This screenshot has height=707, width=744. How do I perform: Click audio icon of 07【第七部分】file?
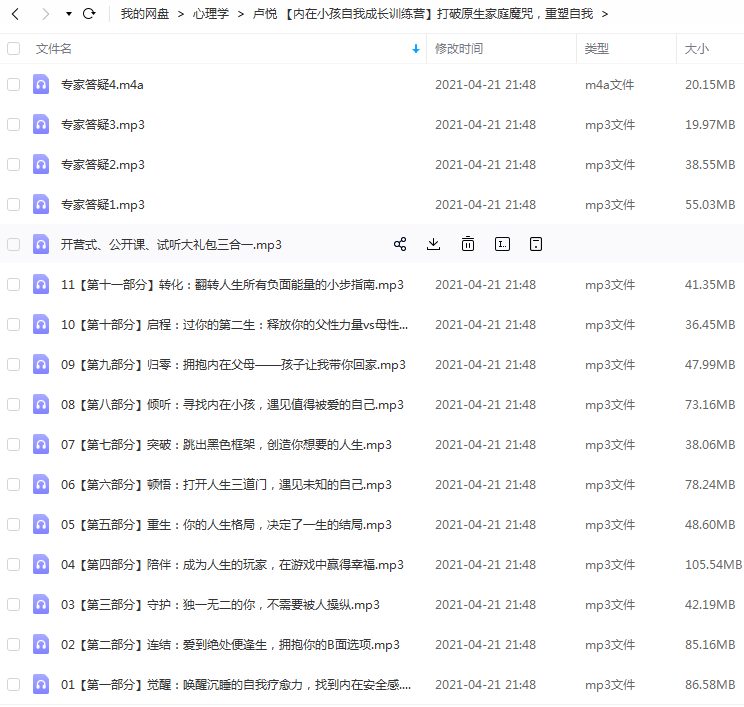click(x=41, y=445)
